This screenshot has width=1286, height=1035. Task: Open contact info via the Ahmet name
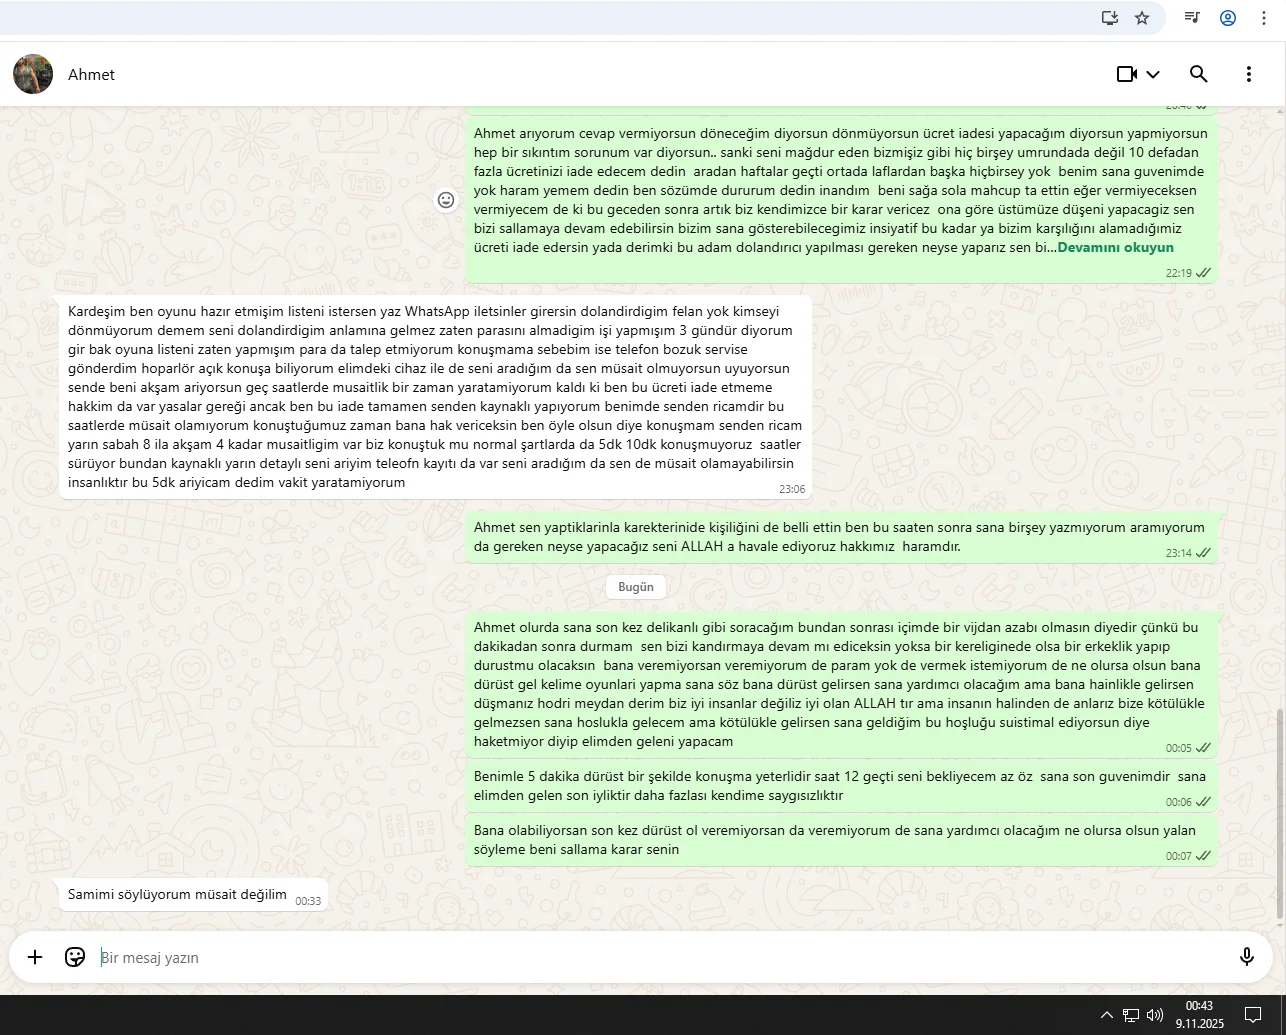[91, 75]
